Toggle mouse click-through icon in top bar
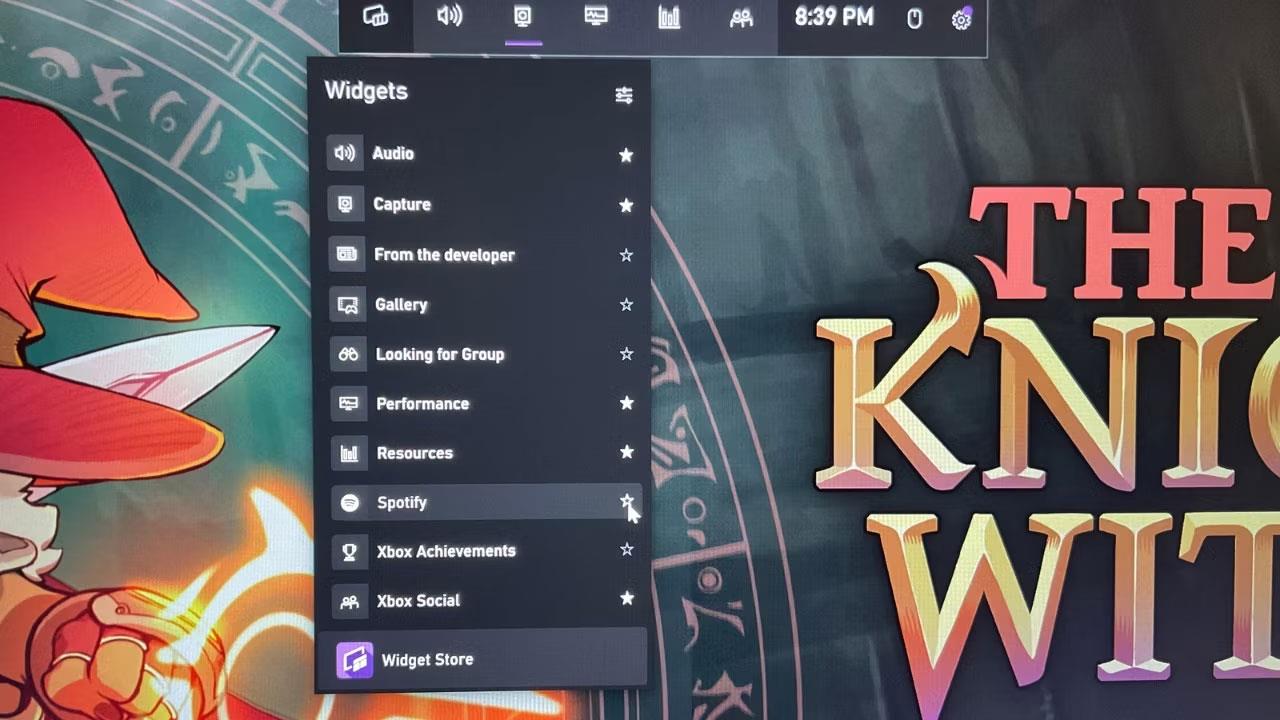Image resolution: width=1280 pixels, height=720 pixels. tap(914, 19)
